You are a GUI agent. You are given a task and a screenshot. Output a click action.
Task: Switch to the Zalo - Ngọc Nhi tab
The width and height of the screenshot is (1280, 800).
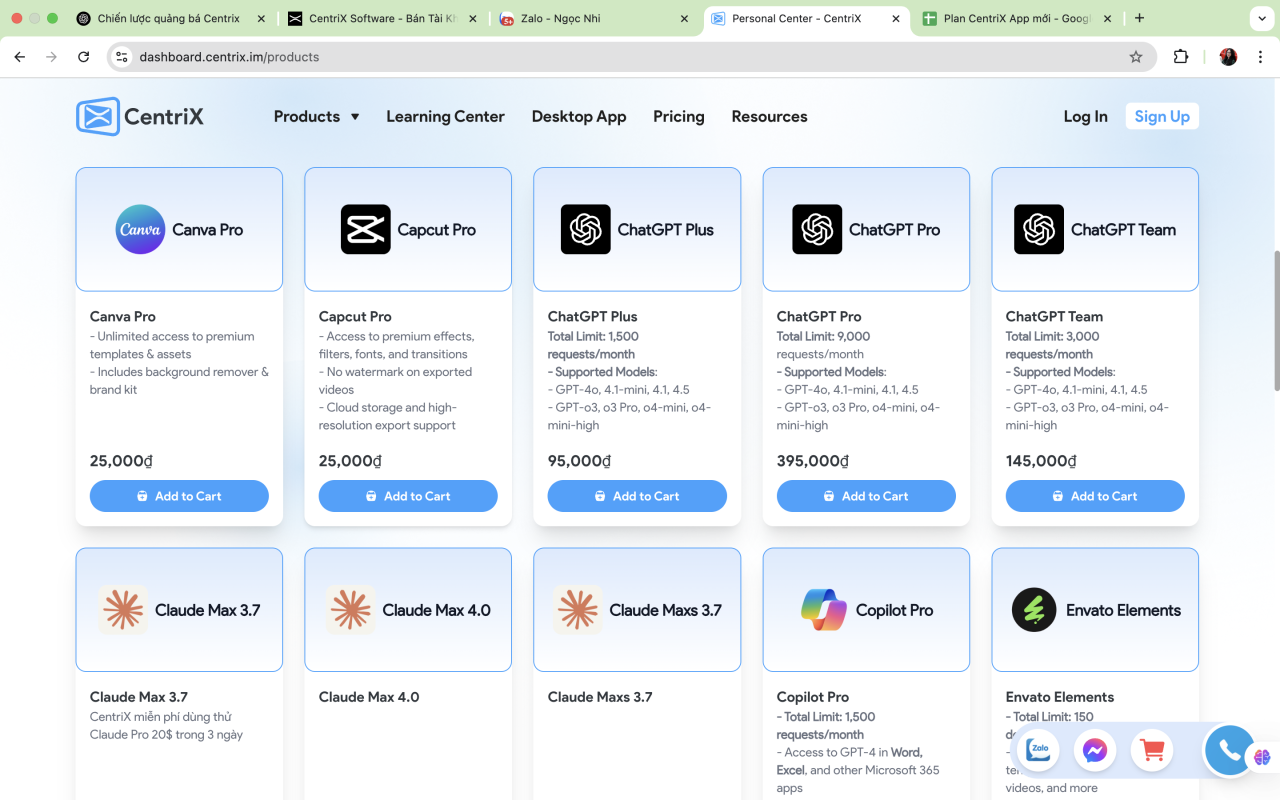(595, 18)
